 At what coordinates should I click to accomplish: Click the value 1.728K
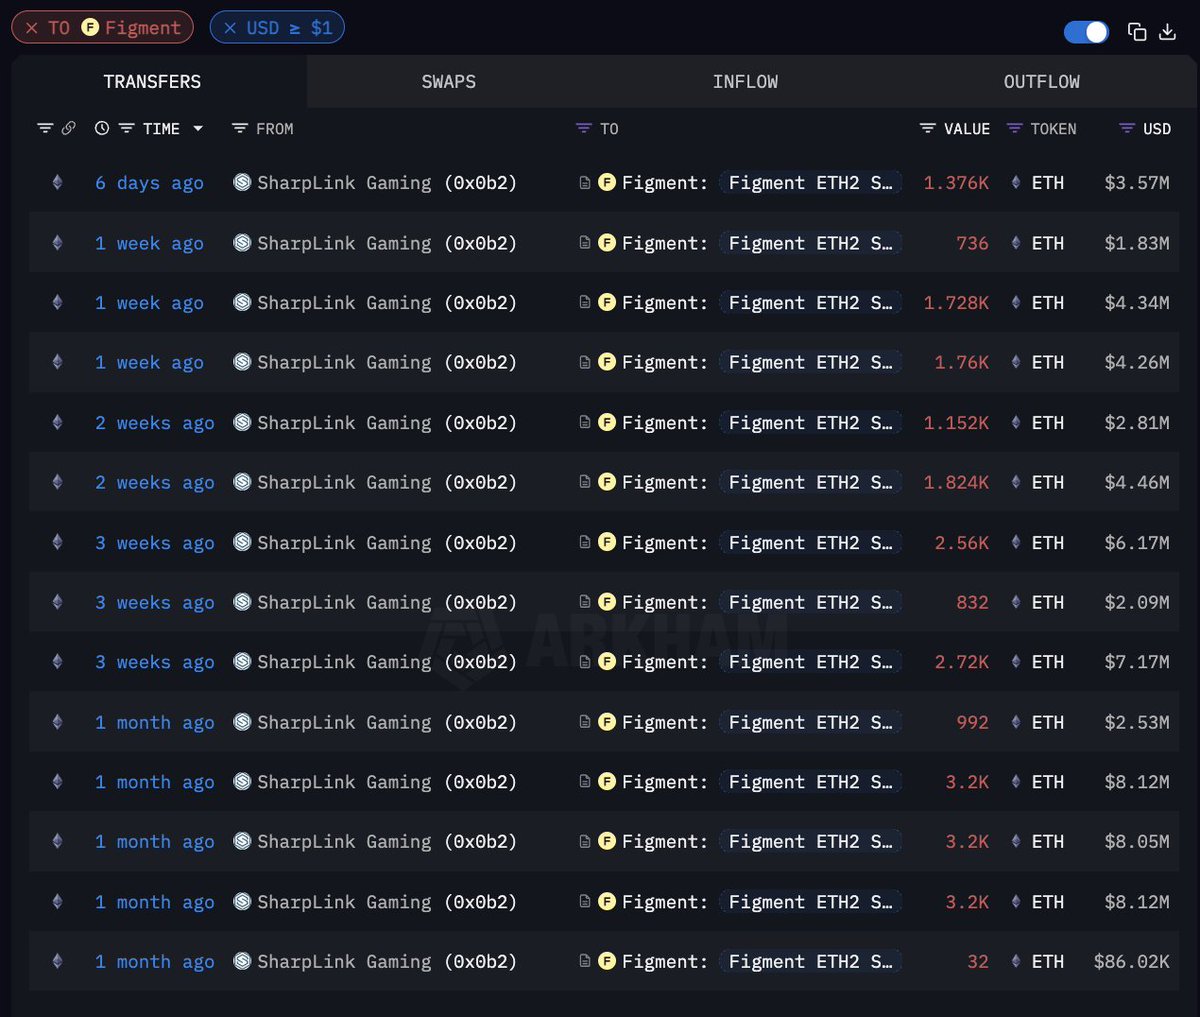tap(956, 303)
